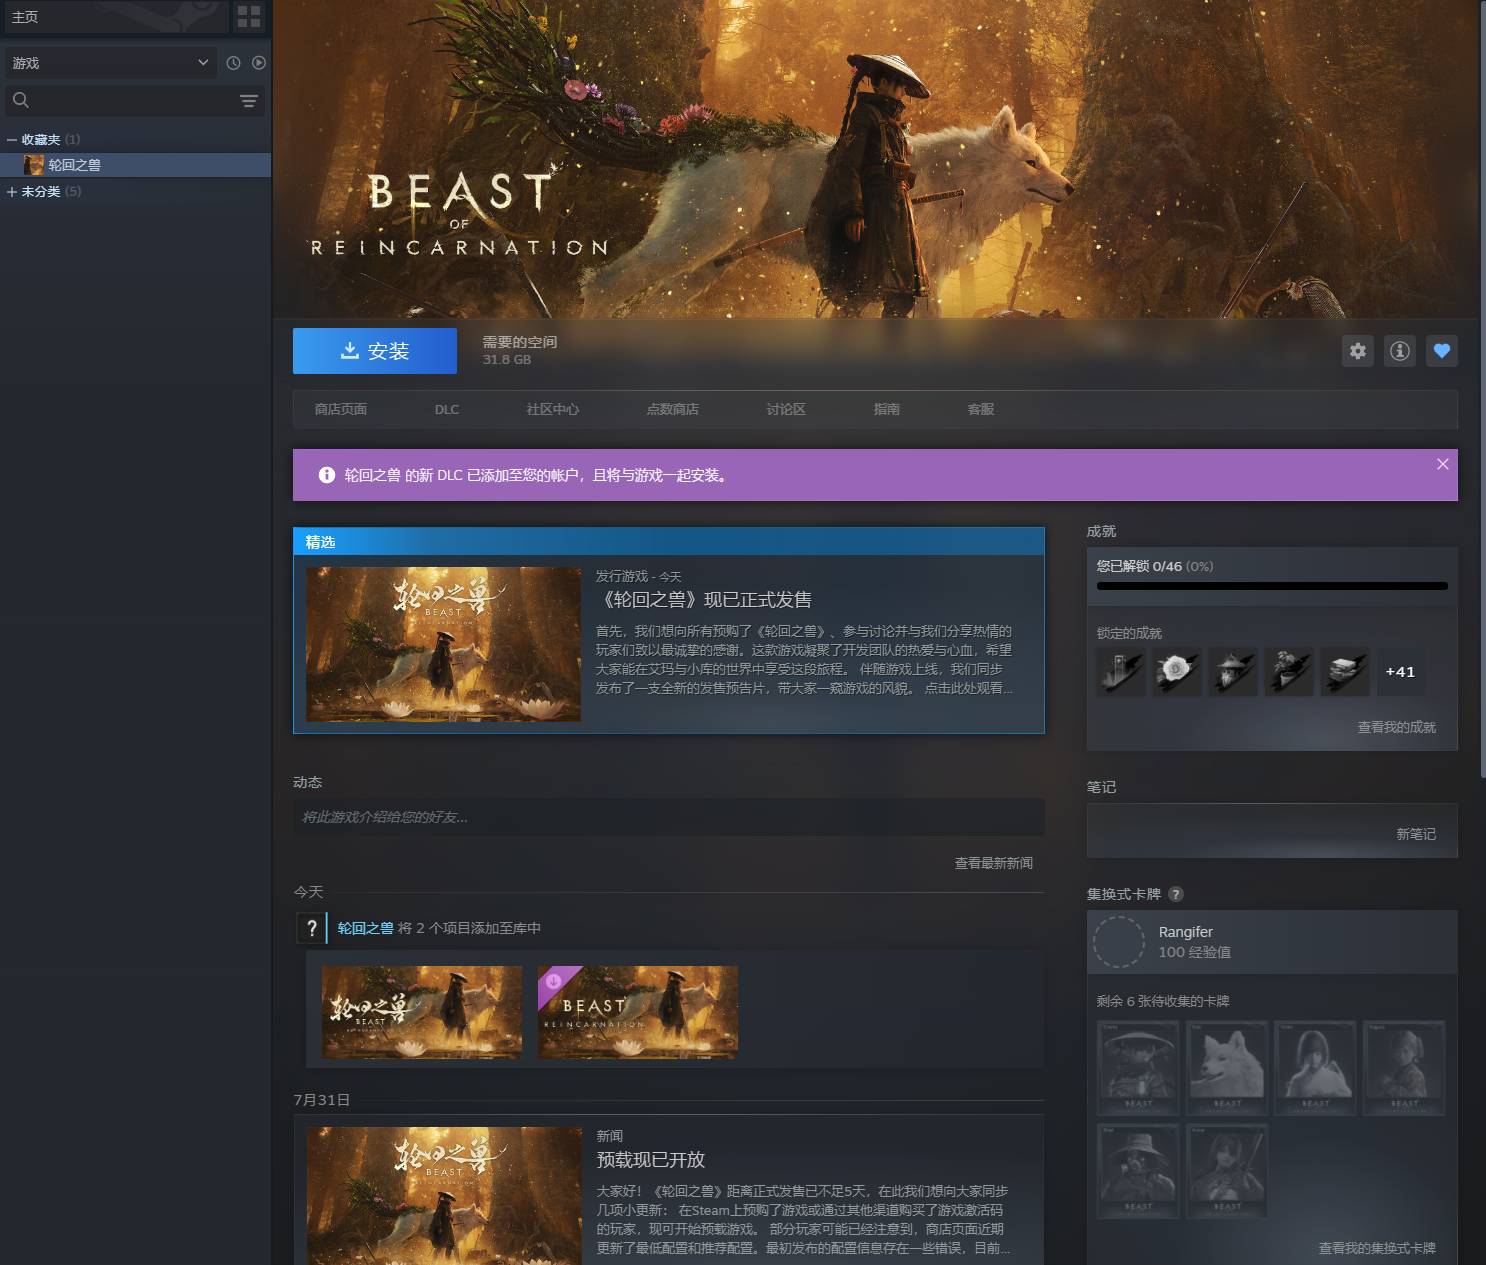Viewport: 1486px width, 1265px height.
Task: Click the fifth locked achievement icon
Action: tap(1345, 671)
